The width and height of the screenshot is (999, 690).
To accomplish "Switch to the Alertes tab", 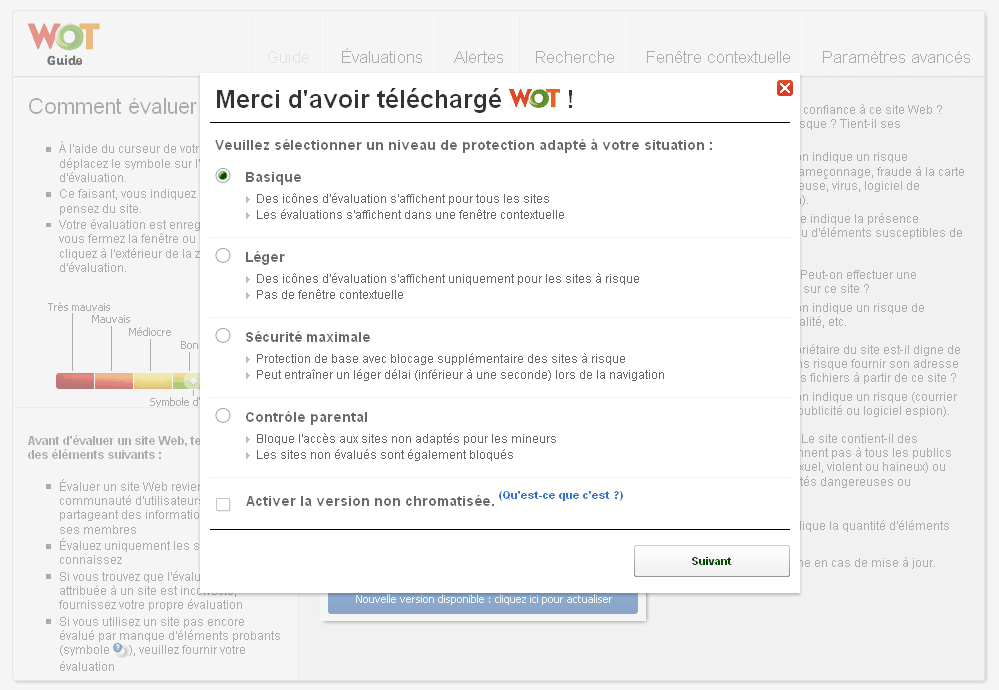I will [478, 57].
